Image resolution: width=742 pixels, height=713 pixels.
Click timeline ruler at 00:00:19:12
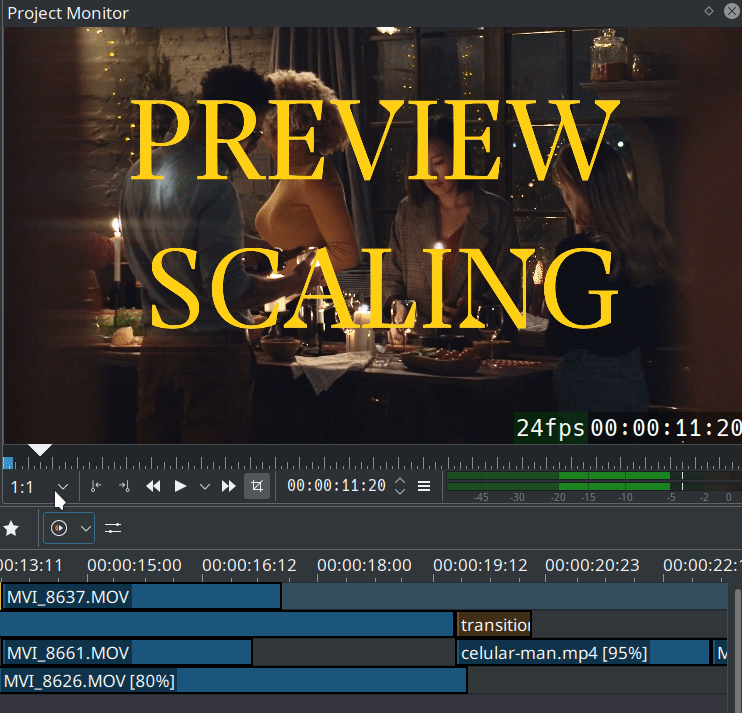click(x=480, y=565)
